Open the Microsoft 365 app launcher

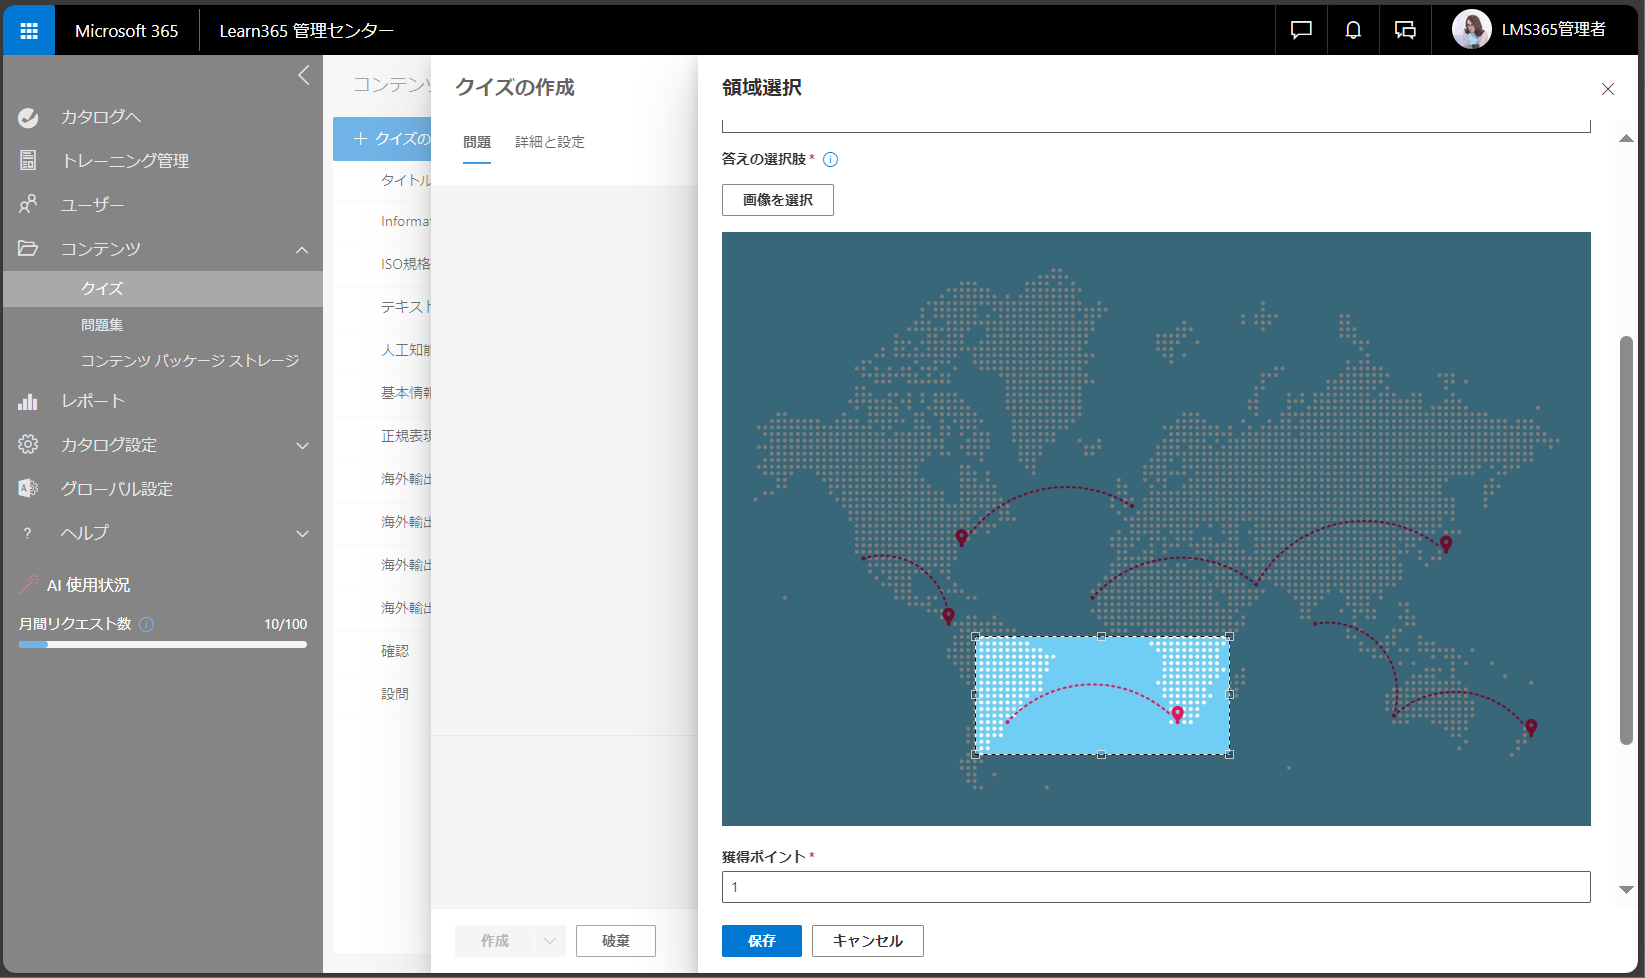[x=29, y=31]
